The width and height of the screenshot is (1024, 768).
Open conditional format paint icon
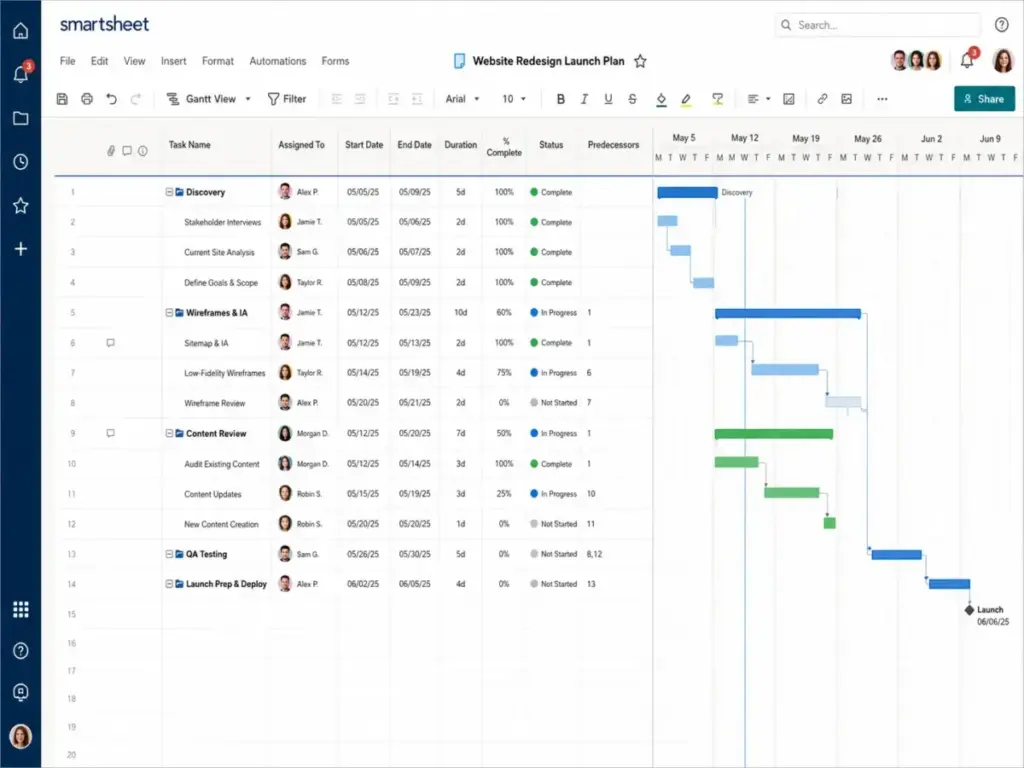(717, 99)
